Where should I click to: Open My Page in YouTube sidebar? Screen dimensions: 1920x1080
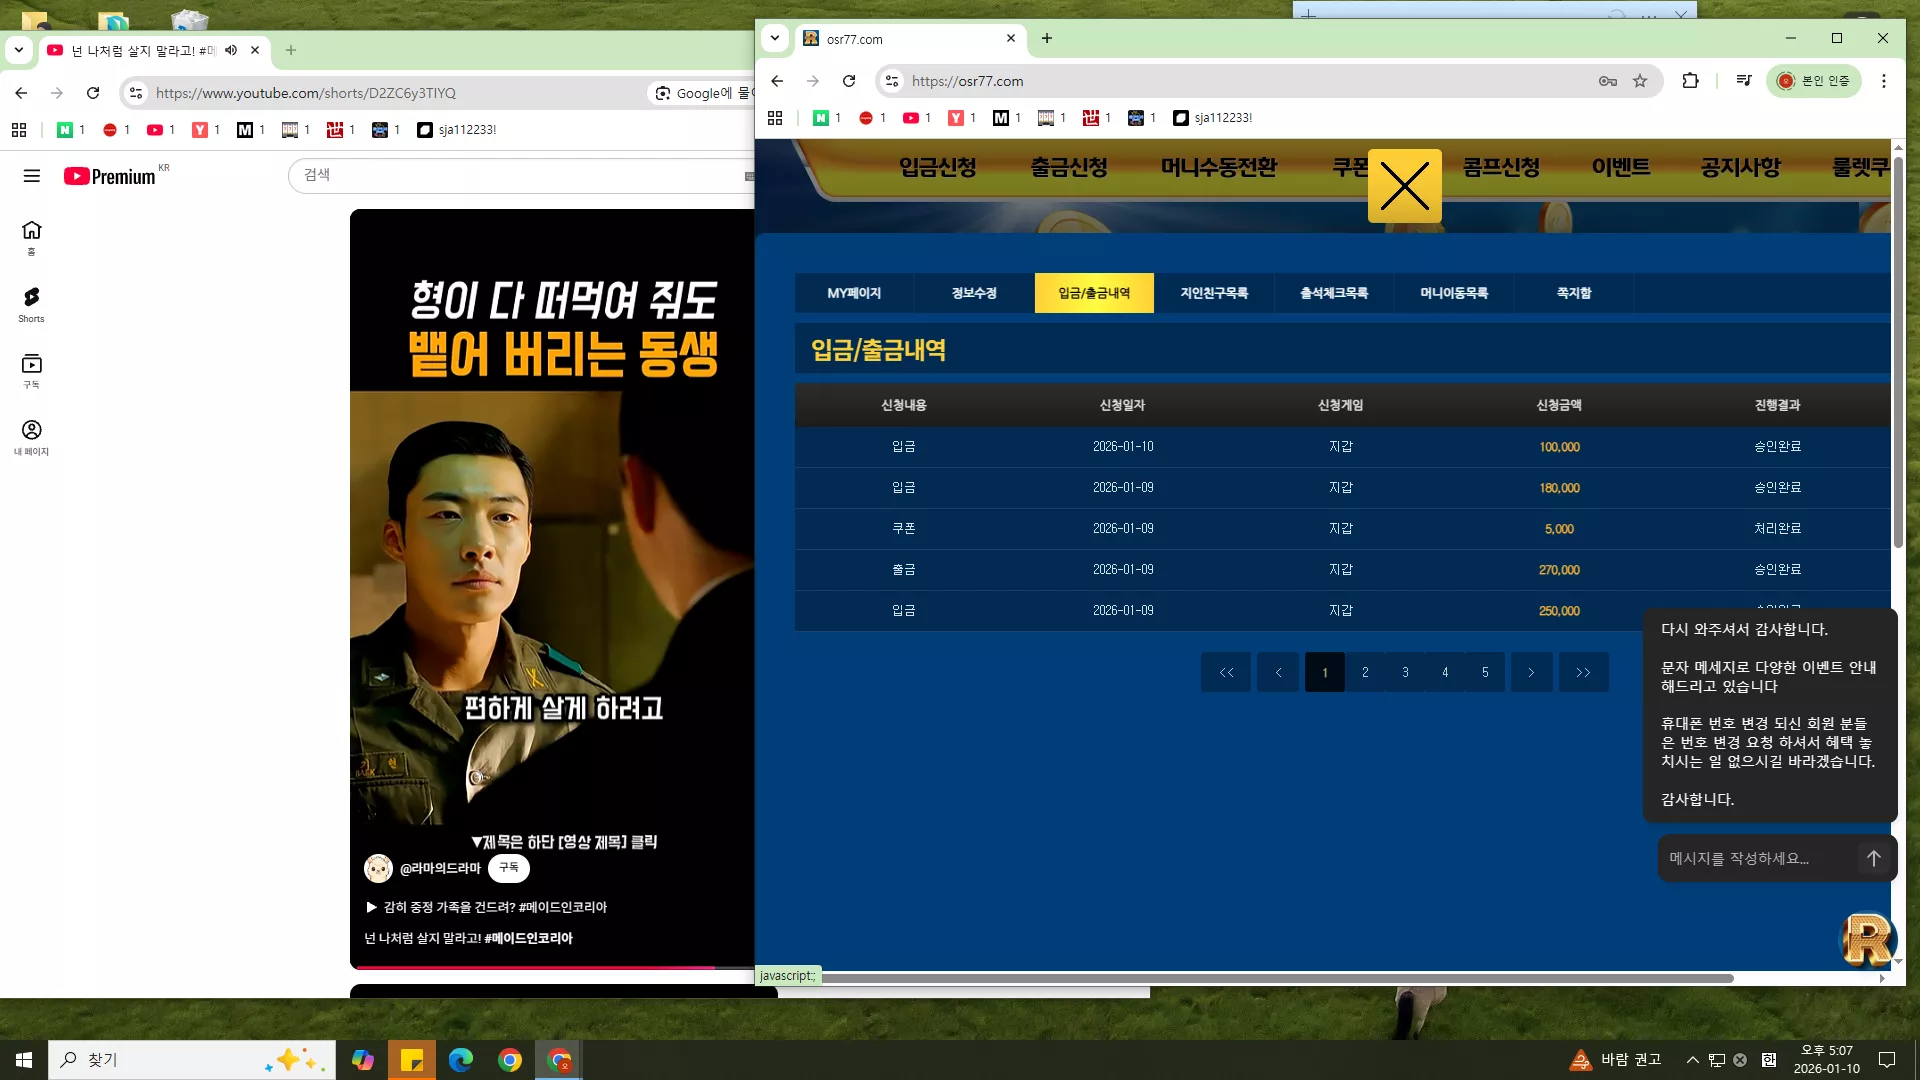31,437
